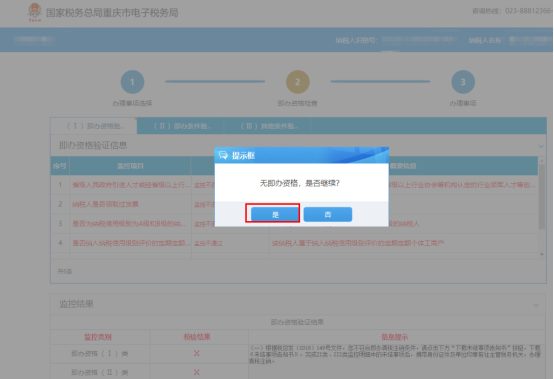Click the 校验结果 column header
The height and width of the screenshot is (379, 554).
tap(197, 337)
